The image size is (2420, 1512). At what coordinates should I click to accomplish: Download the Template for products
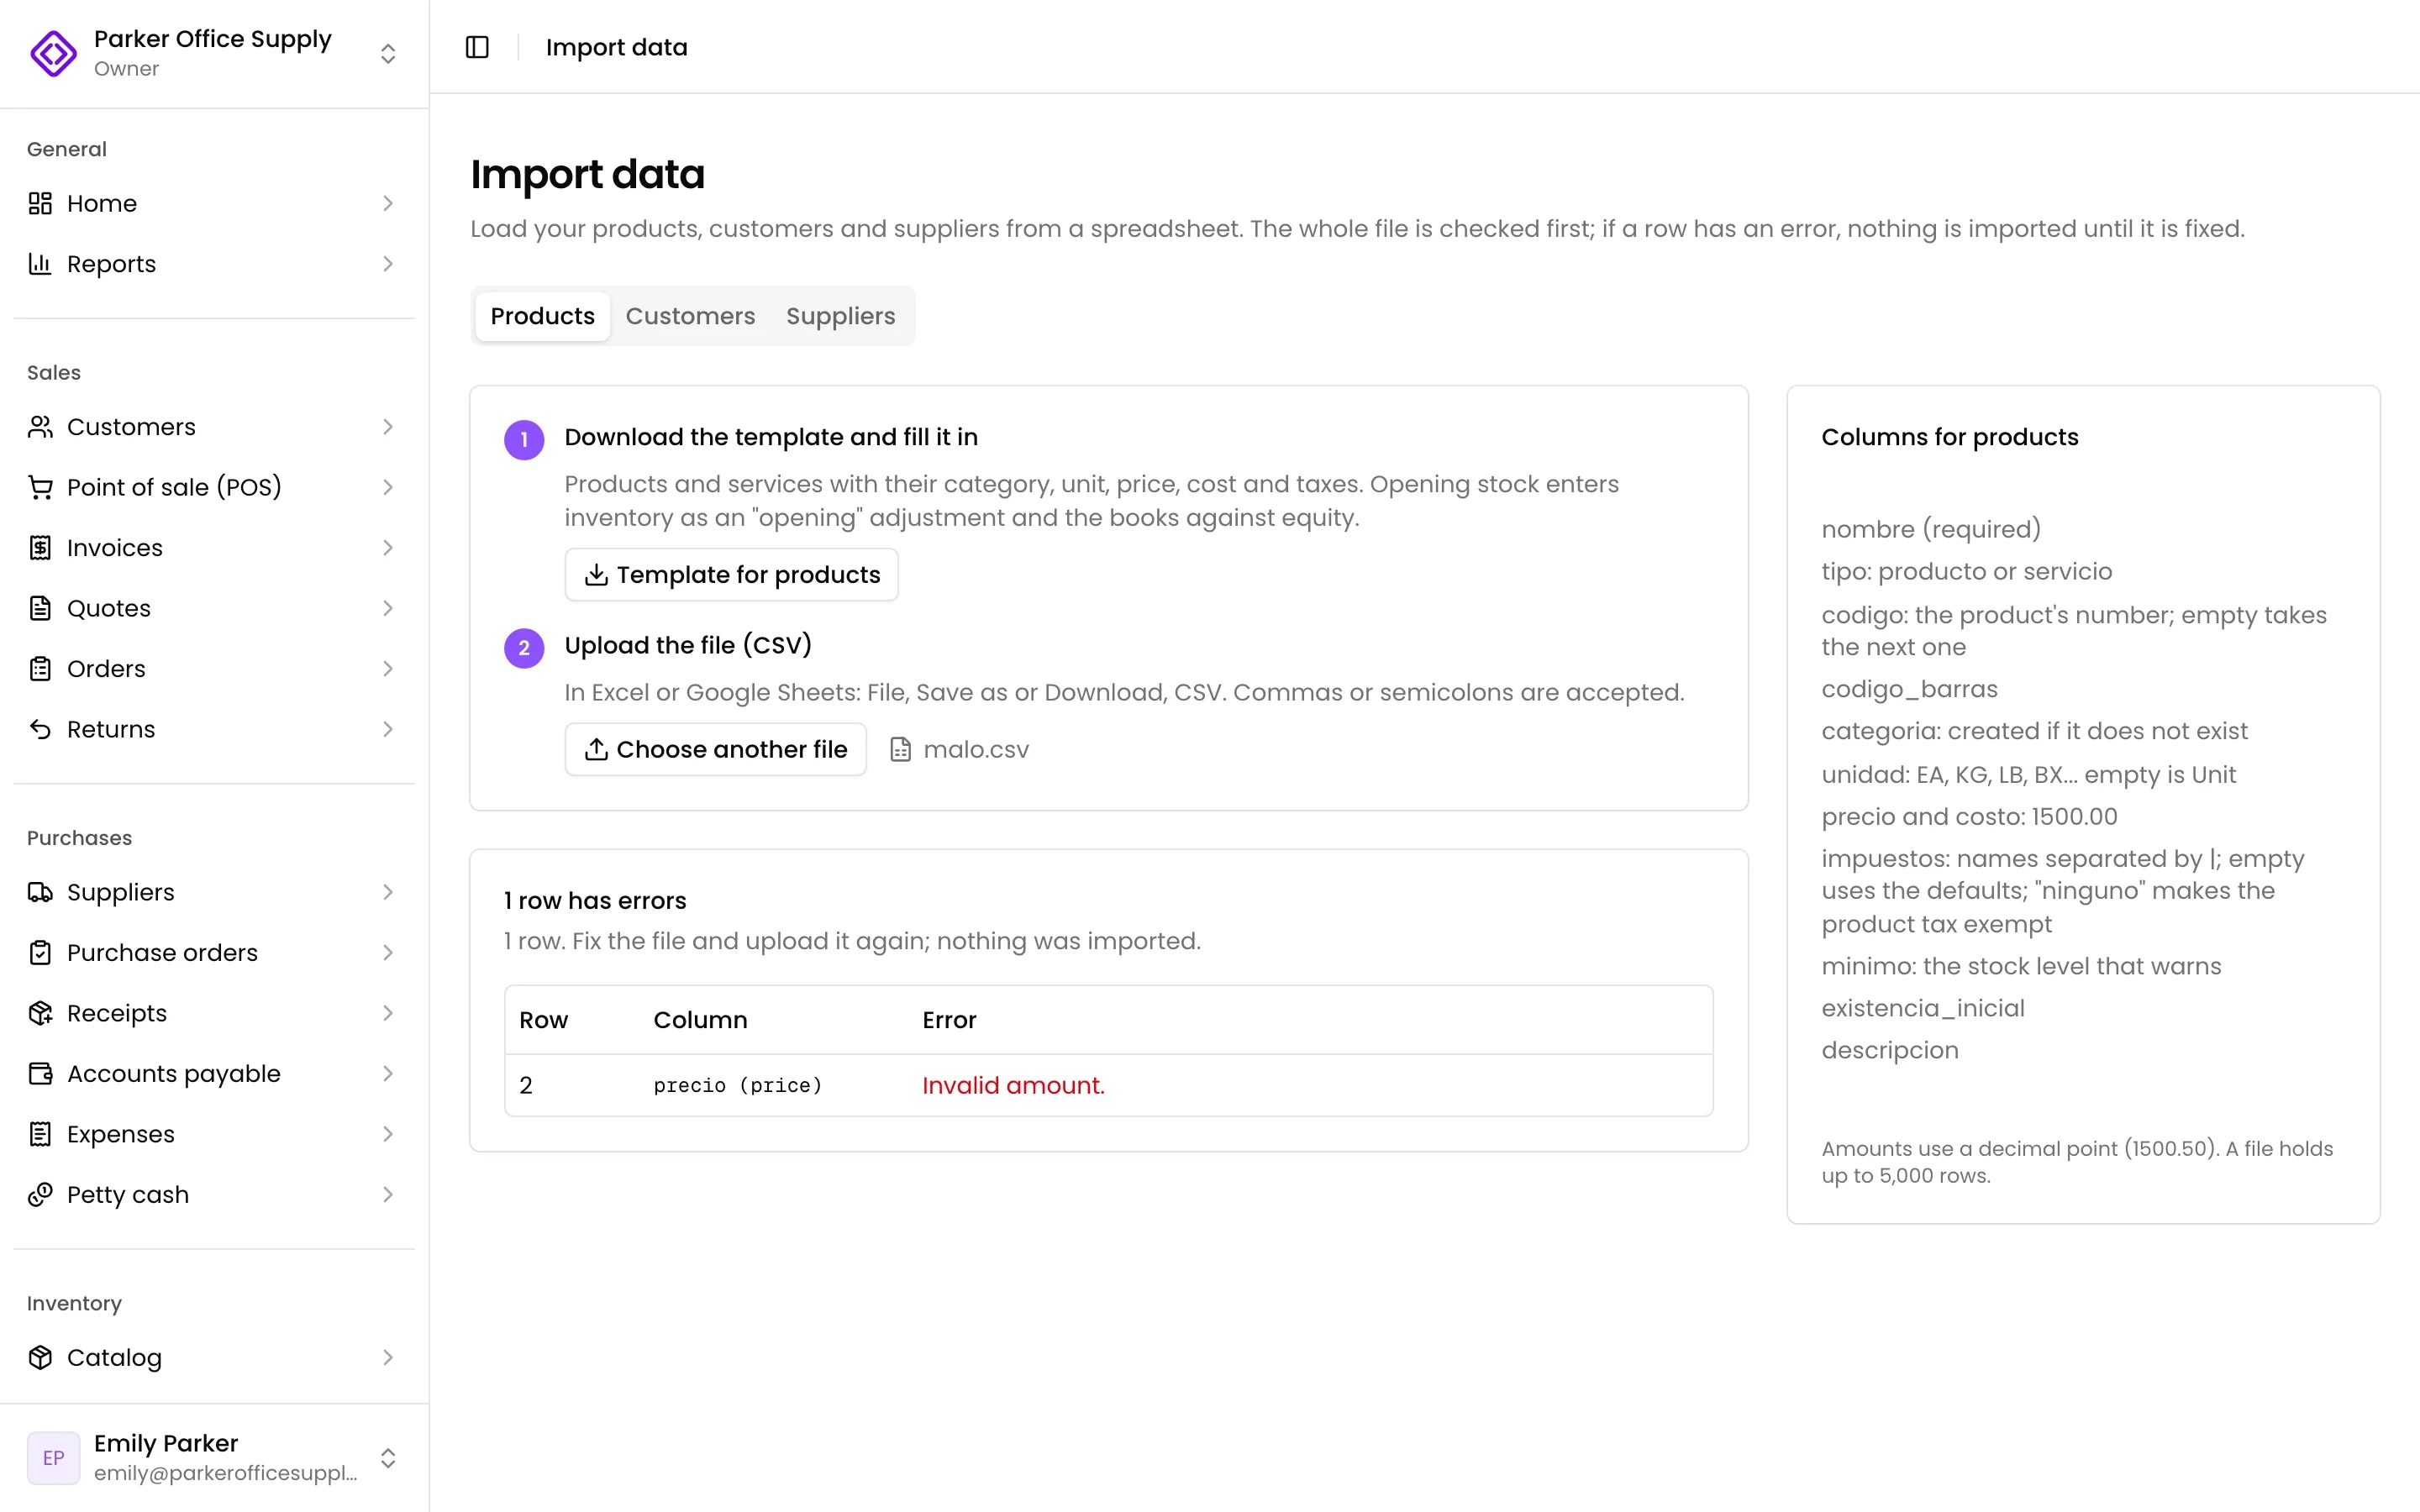coord(731,575)
